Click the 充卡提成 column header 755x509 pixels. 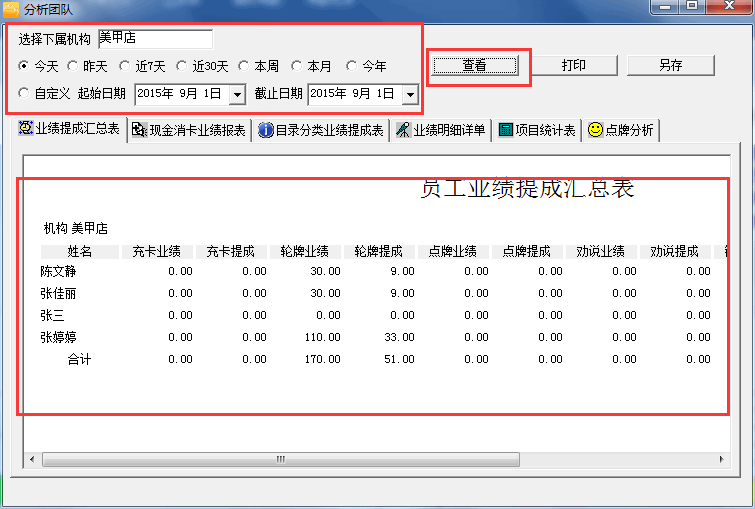tap(231, 251)
